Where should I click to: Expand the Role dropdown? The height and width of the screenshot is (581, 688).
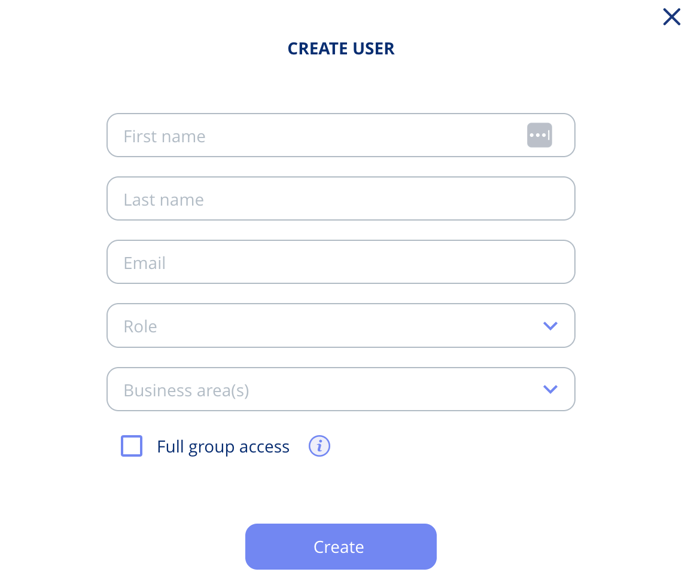(x=341, y=326)
